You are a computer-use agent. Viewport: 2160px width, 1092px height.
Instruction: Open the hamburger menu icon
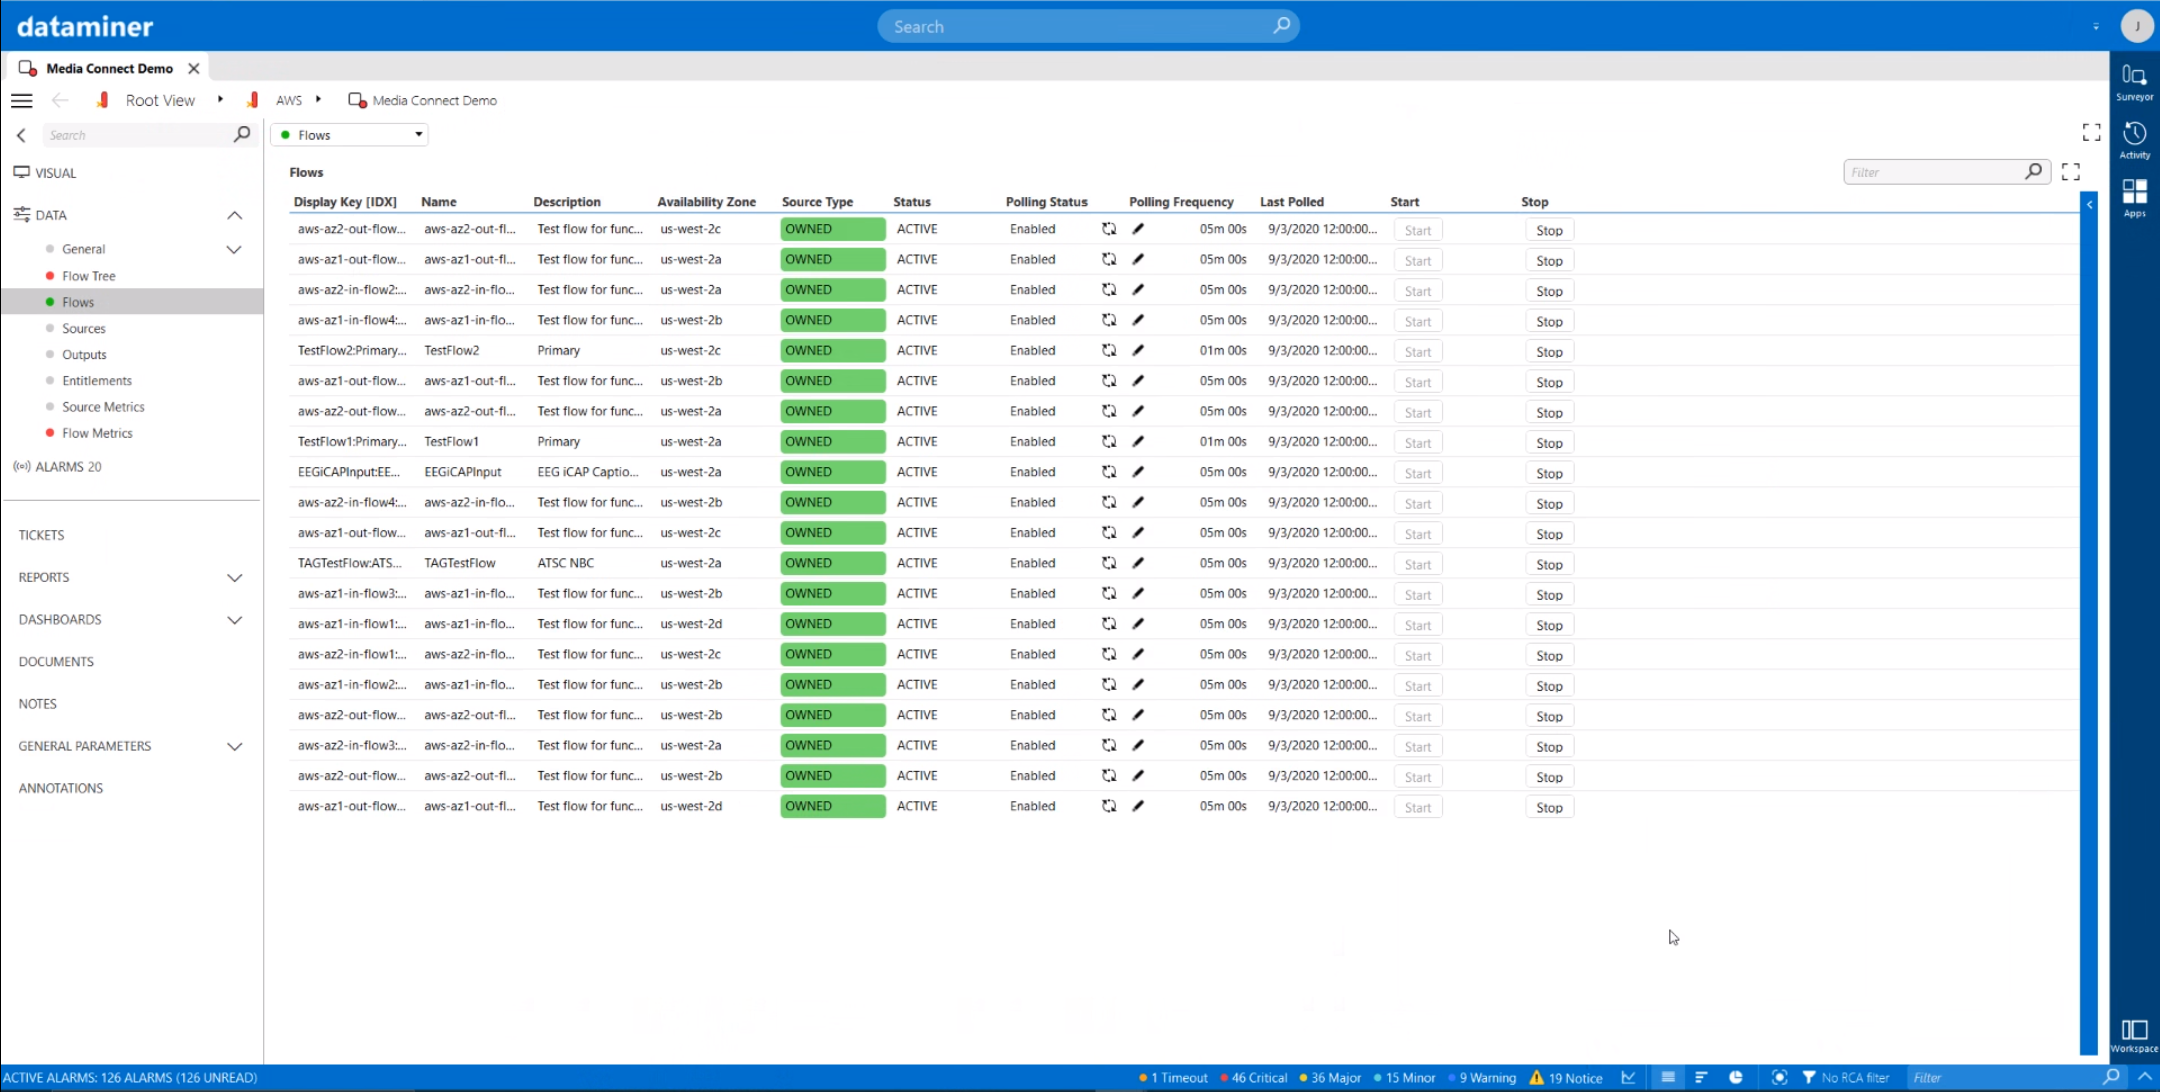point(22,100)
